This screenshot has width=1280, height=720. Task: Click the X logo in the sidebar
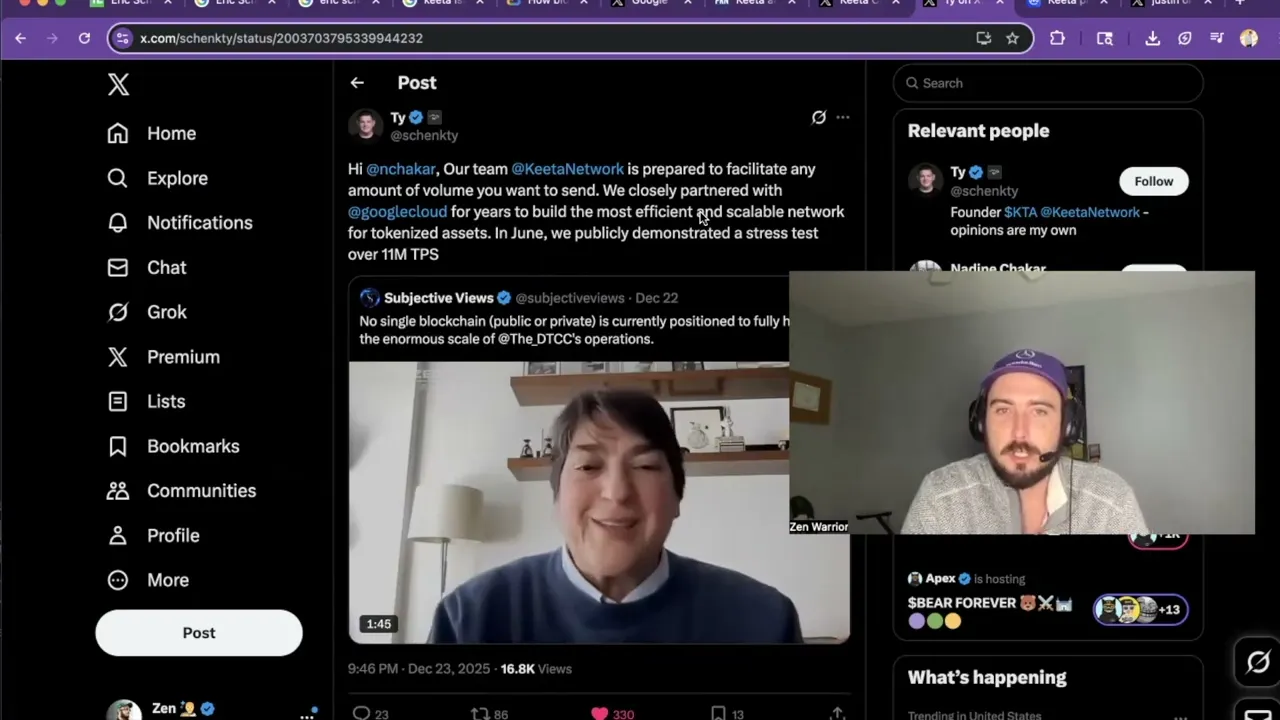[x=118, y=84]
